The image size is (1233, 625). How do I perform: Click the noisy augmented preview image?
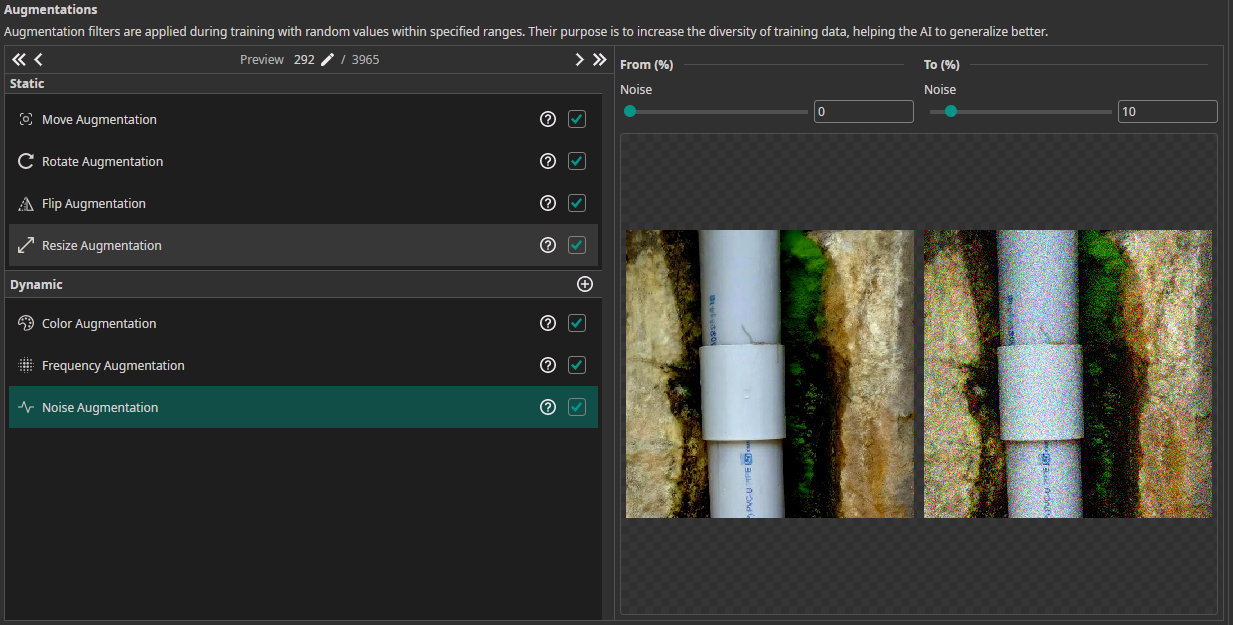[1067, 374]
